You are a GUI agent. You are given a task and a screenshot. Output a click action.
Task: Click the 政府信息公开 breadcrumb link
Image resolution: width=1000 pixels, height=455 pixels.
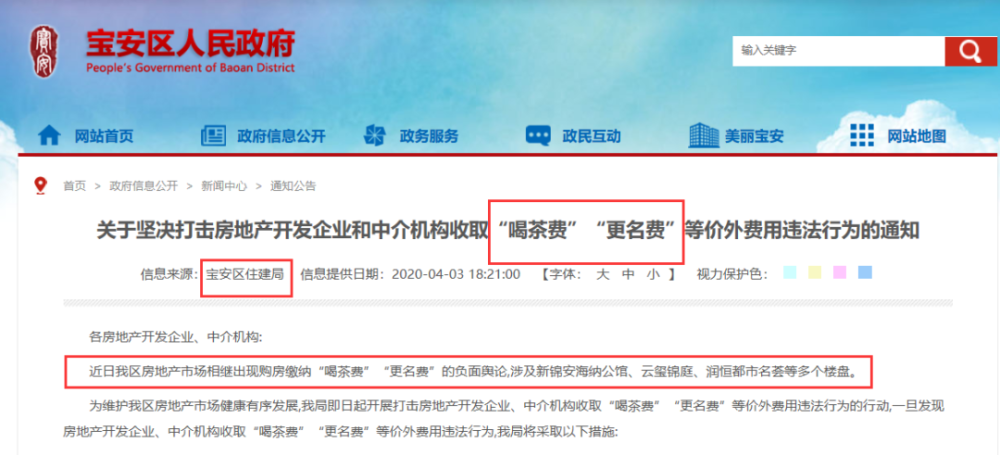coord(143,186)
